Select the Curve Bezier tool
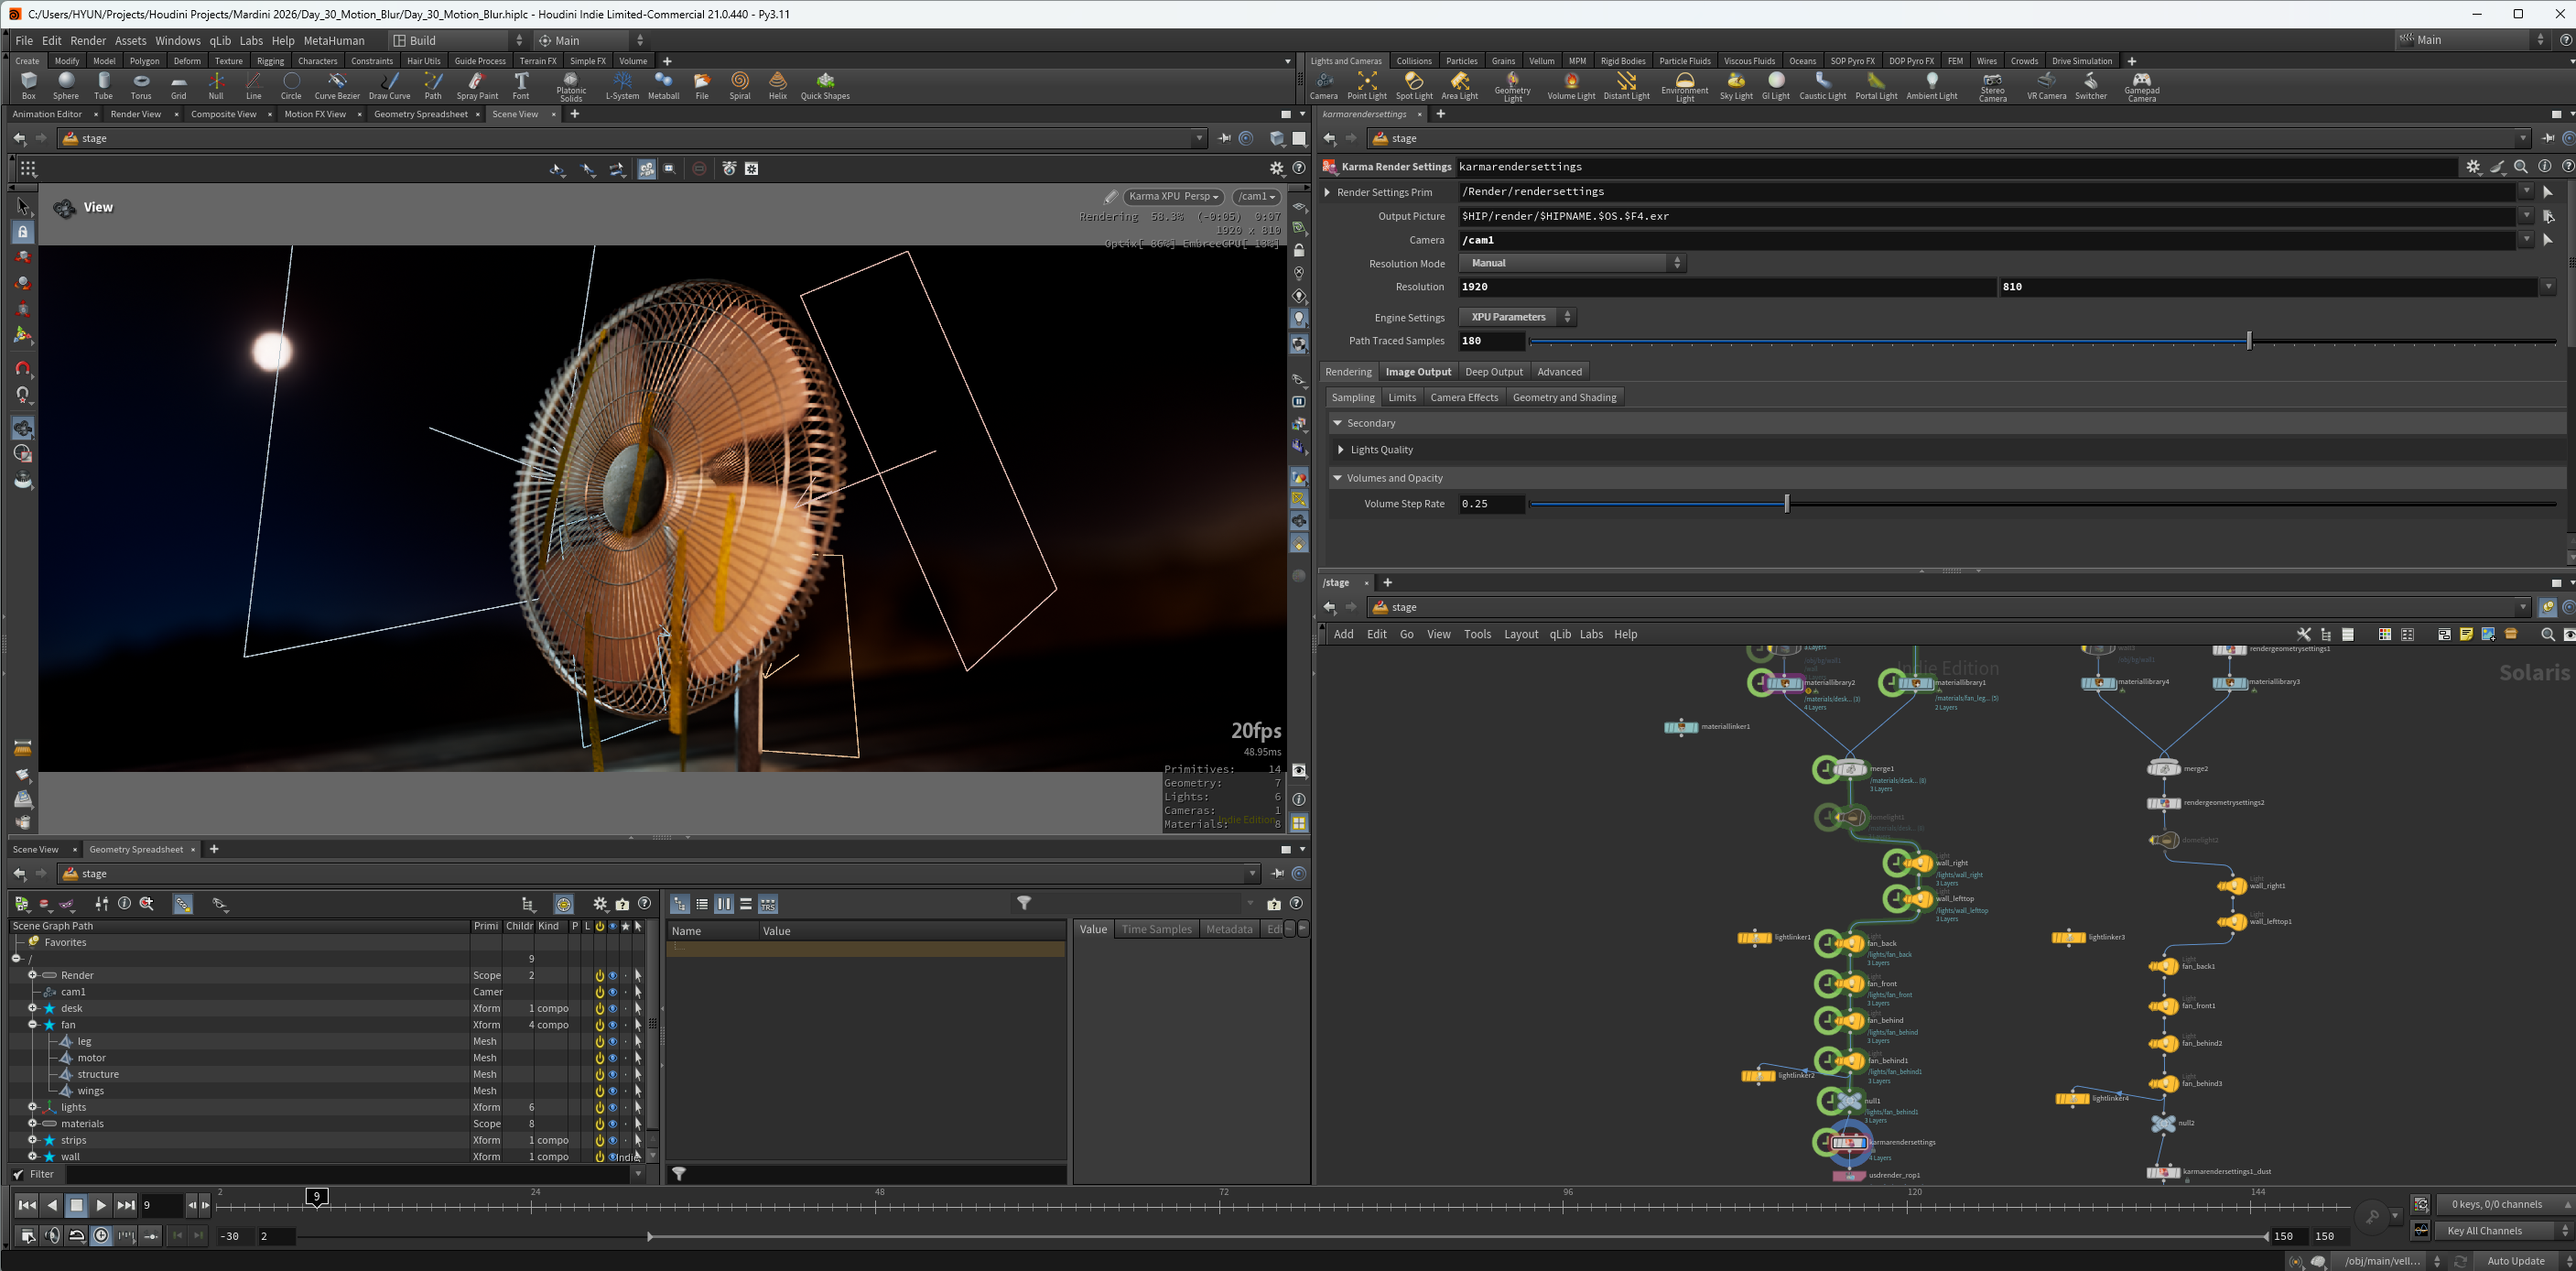Image resolution: width=2576 pixels, height=1271 pixels. 337,85
